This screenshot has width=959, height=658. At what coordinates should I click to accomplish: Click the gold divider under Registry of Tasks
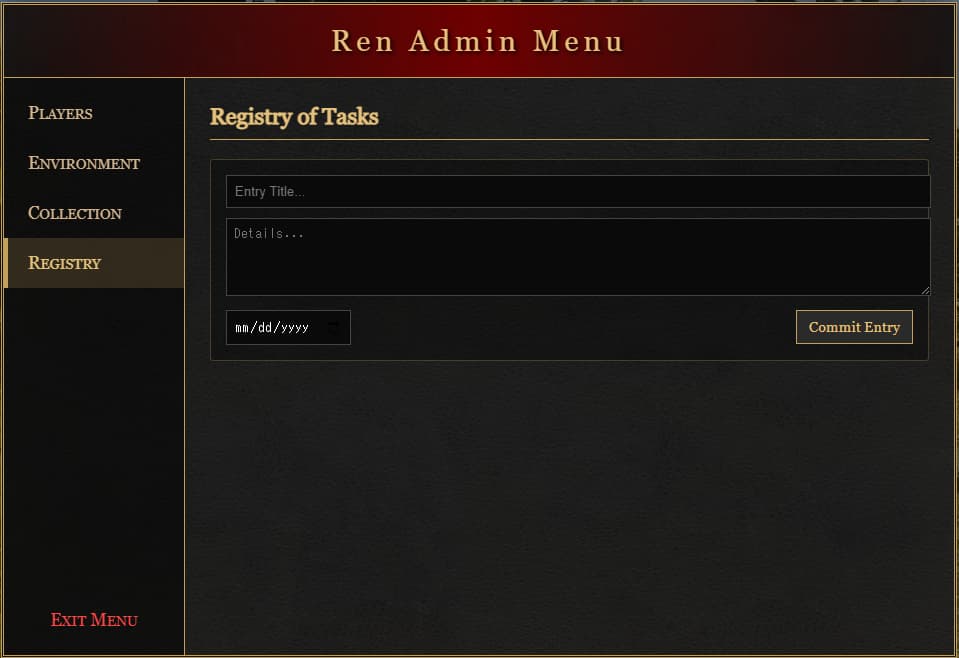coord(570,139)
